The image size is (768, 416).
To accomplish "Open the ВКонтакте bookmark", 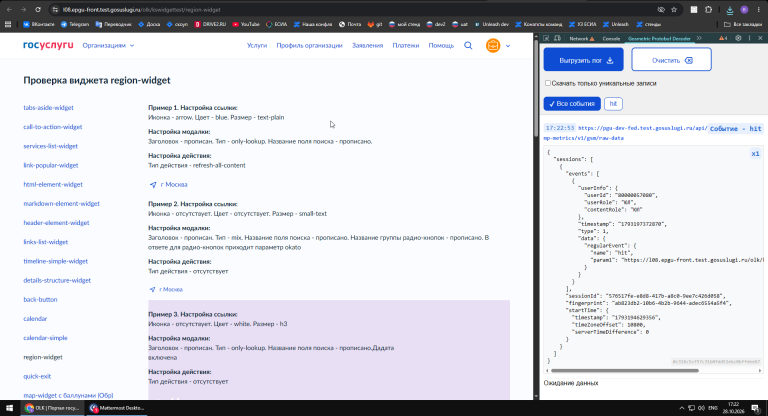I will 39,24.
